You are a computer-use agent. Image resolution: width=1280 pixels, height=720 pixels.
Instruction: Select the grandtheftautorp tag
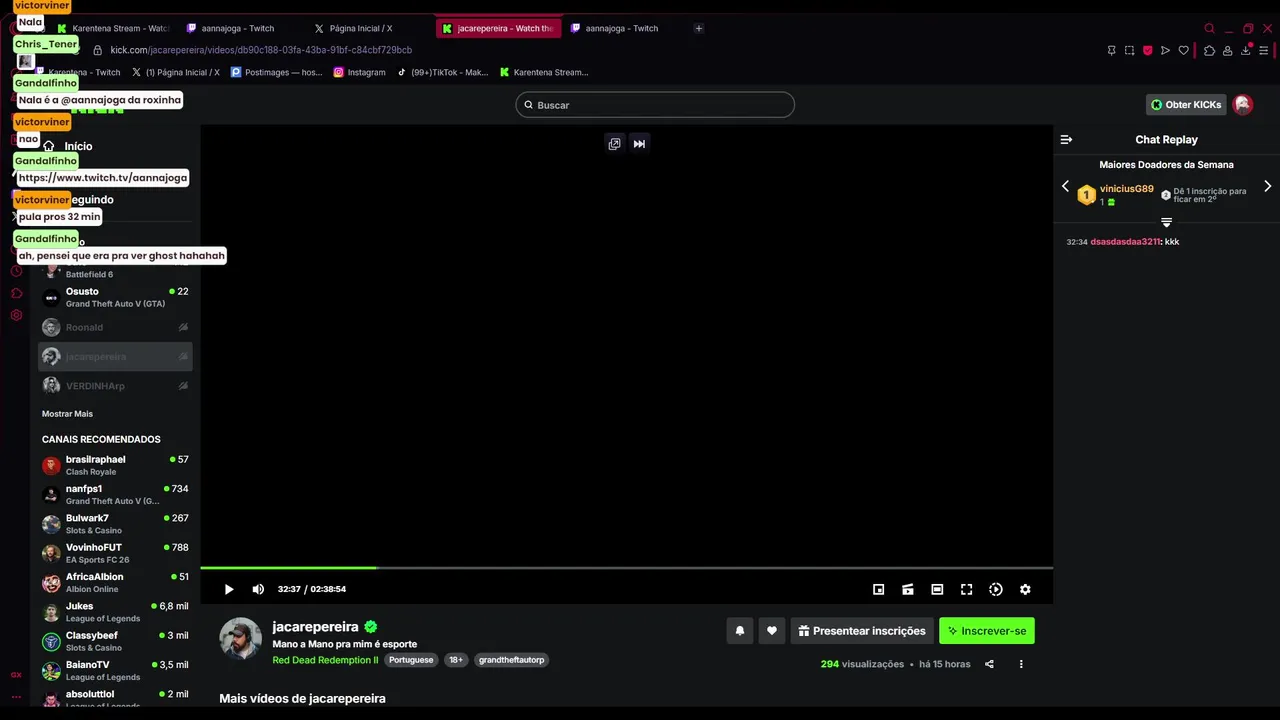511,660
